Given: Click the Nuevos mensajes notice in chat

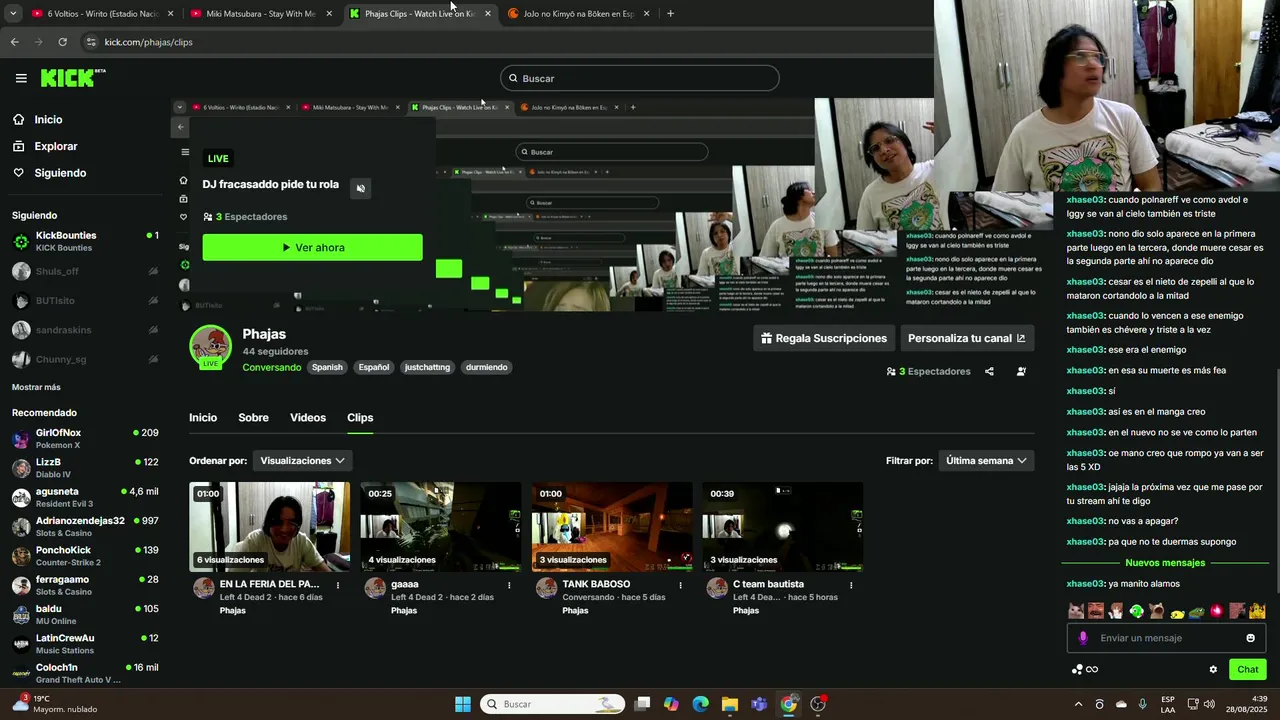Looking at the screenshot, I should point(1165,563).
